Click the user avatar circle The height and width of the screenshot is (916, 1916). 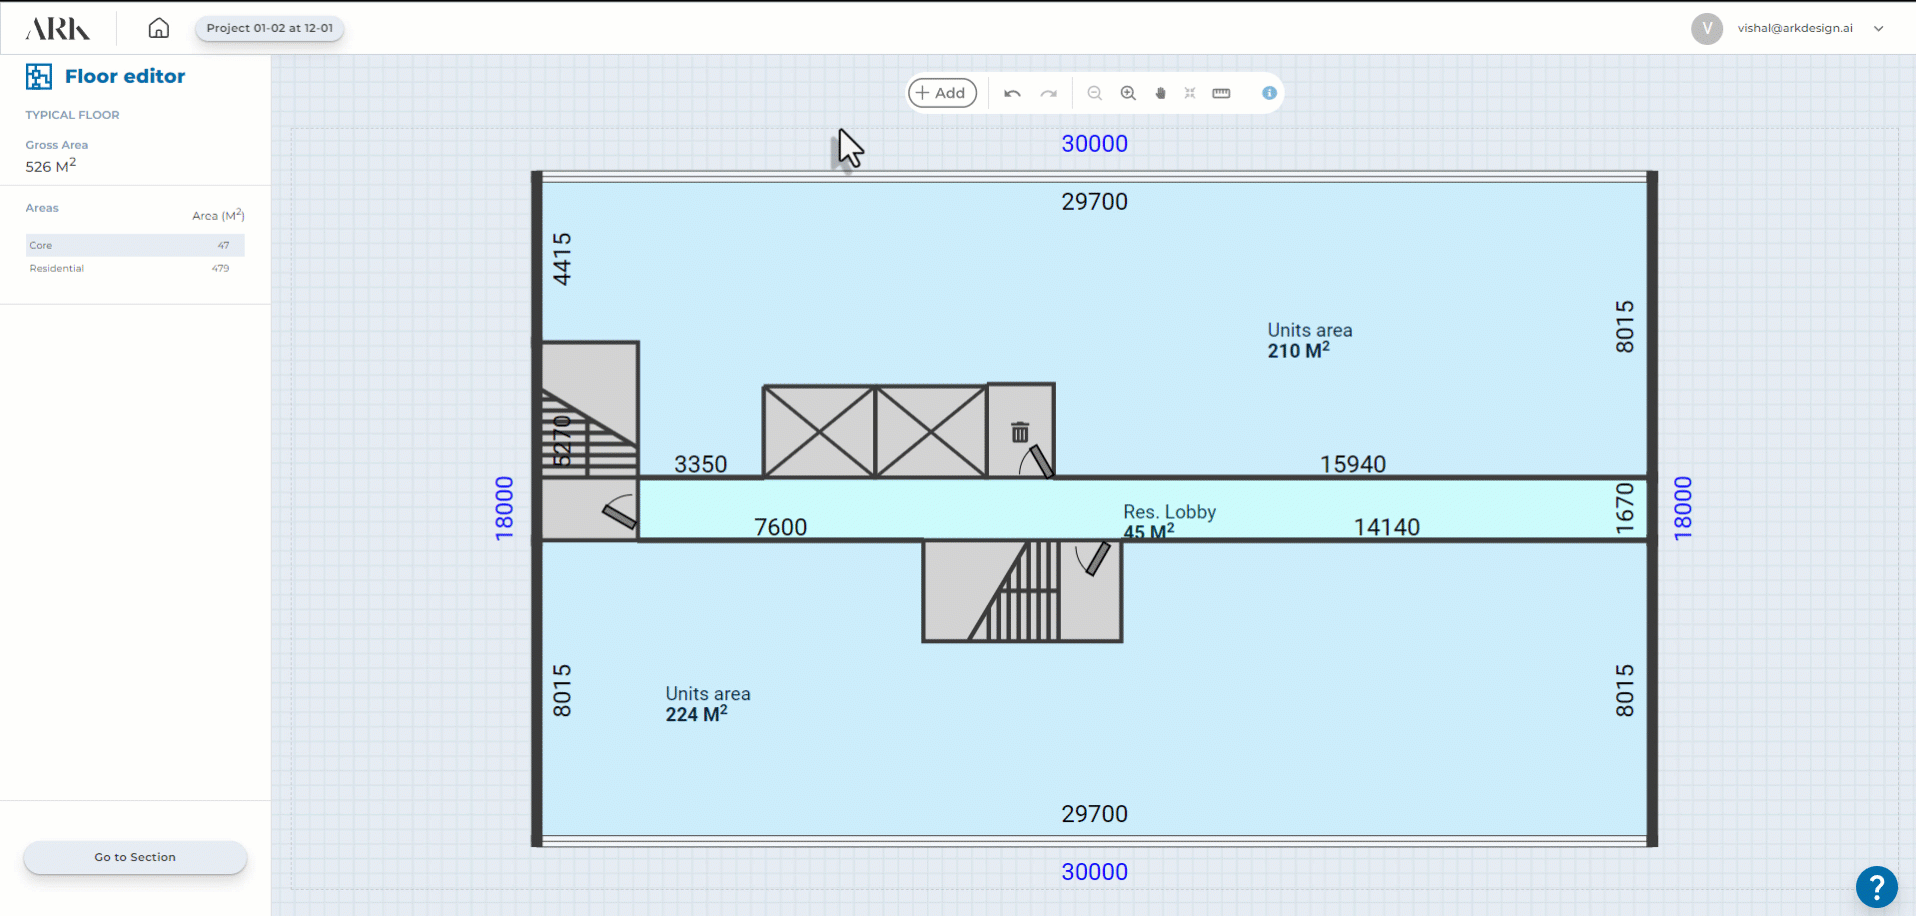click(1706, 28)
